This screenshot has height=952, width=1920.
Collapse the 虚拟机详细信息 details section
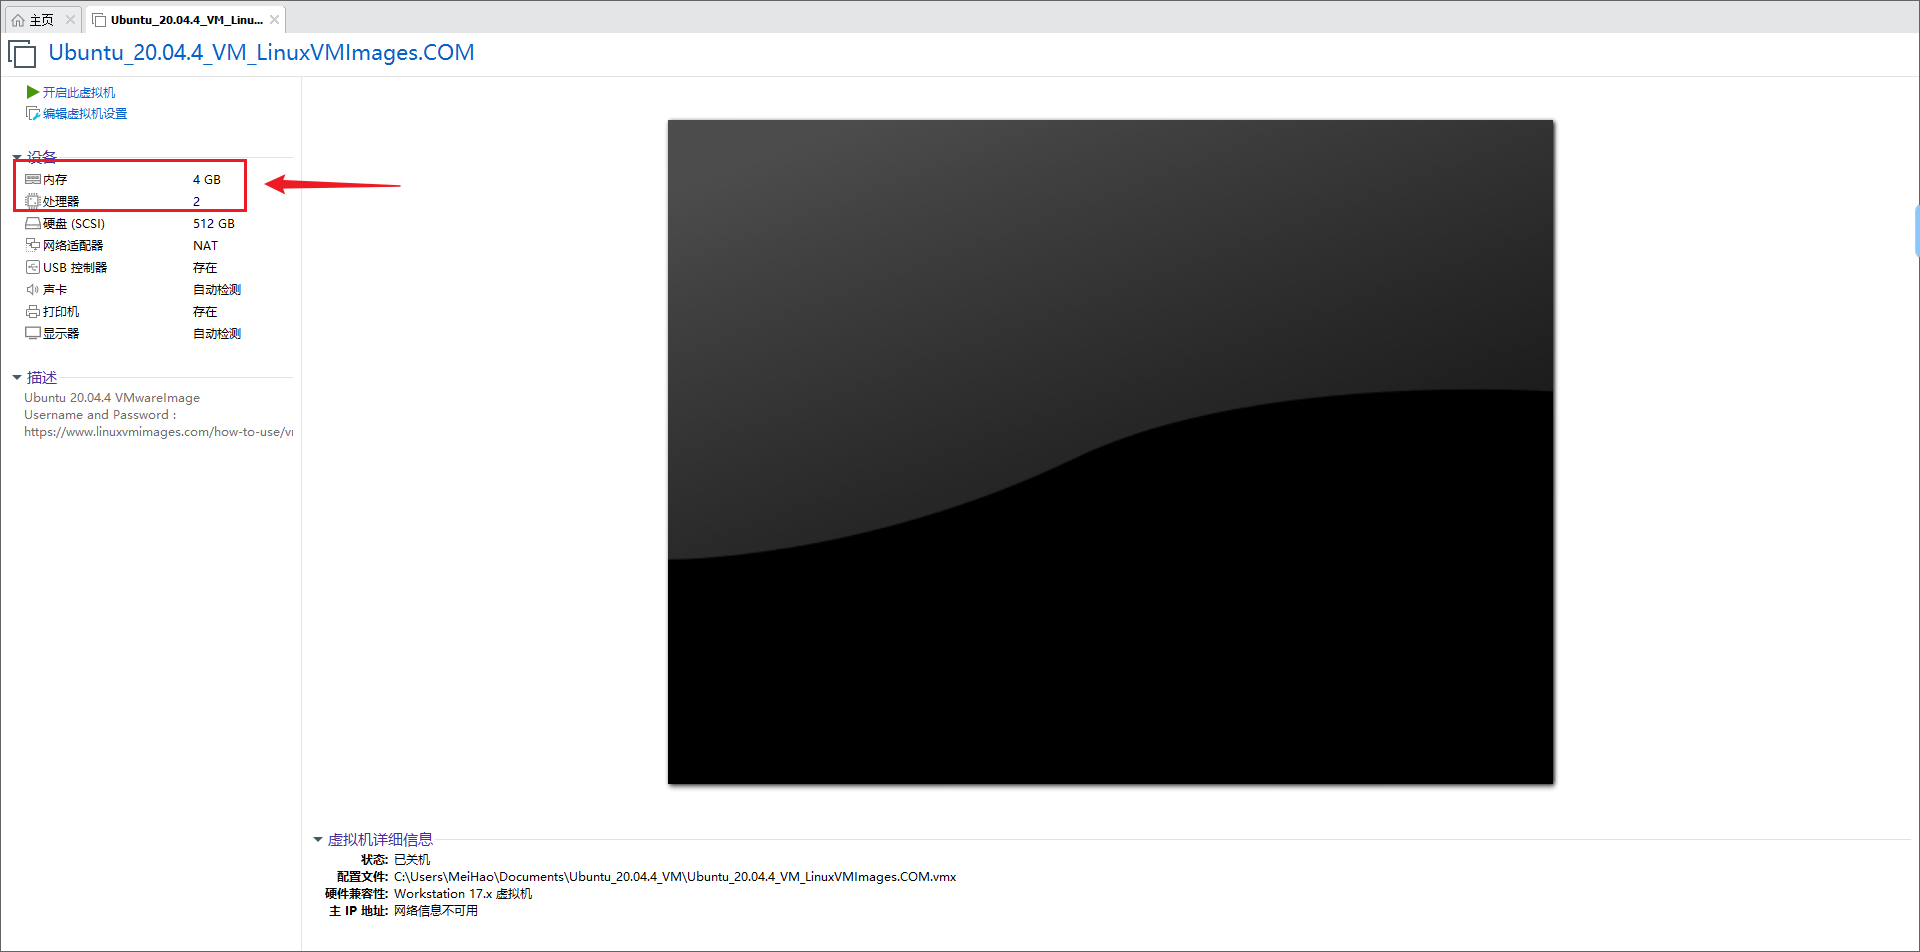click(318, 840)
